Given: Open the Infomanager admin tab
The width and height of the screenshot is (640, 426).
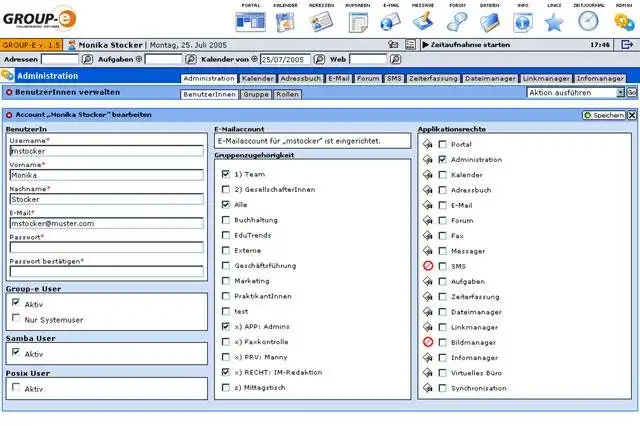Looking at the screenshot, I should click(600, 78).
